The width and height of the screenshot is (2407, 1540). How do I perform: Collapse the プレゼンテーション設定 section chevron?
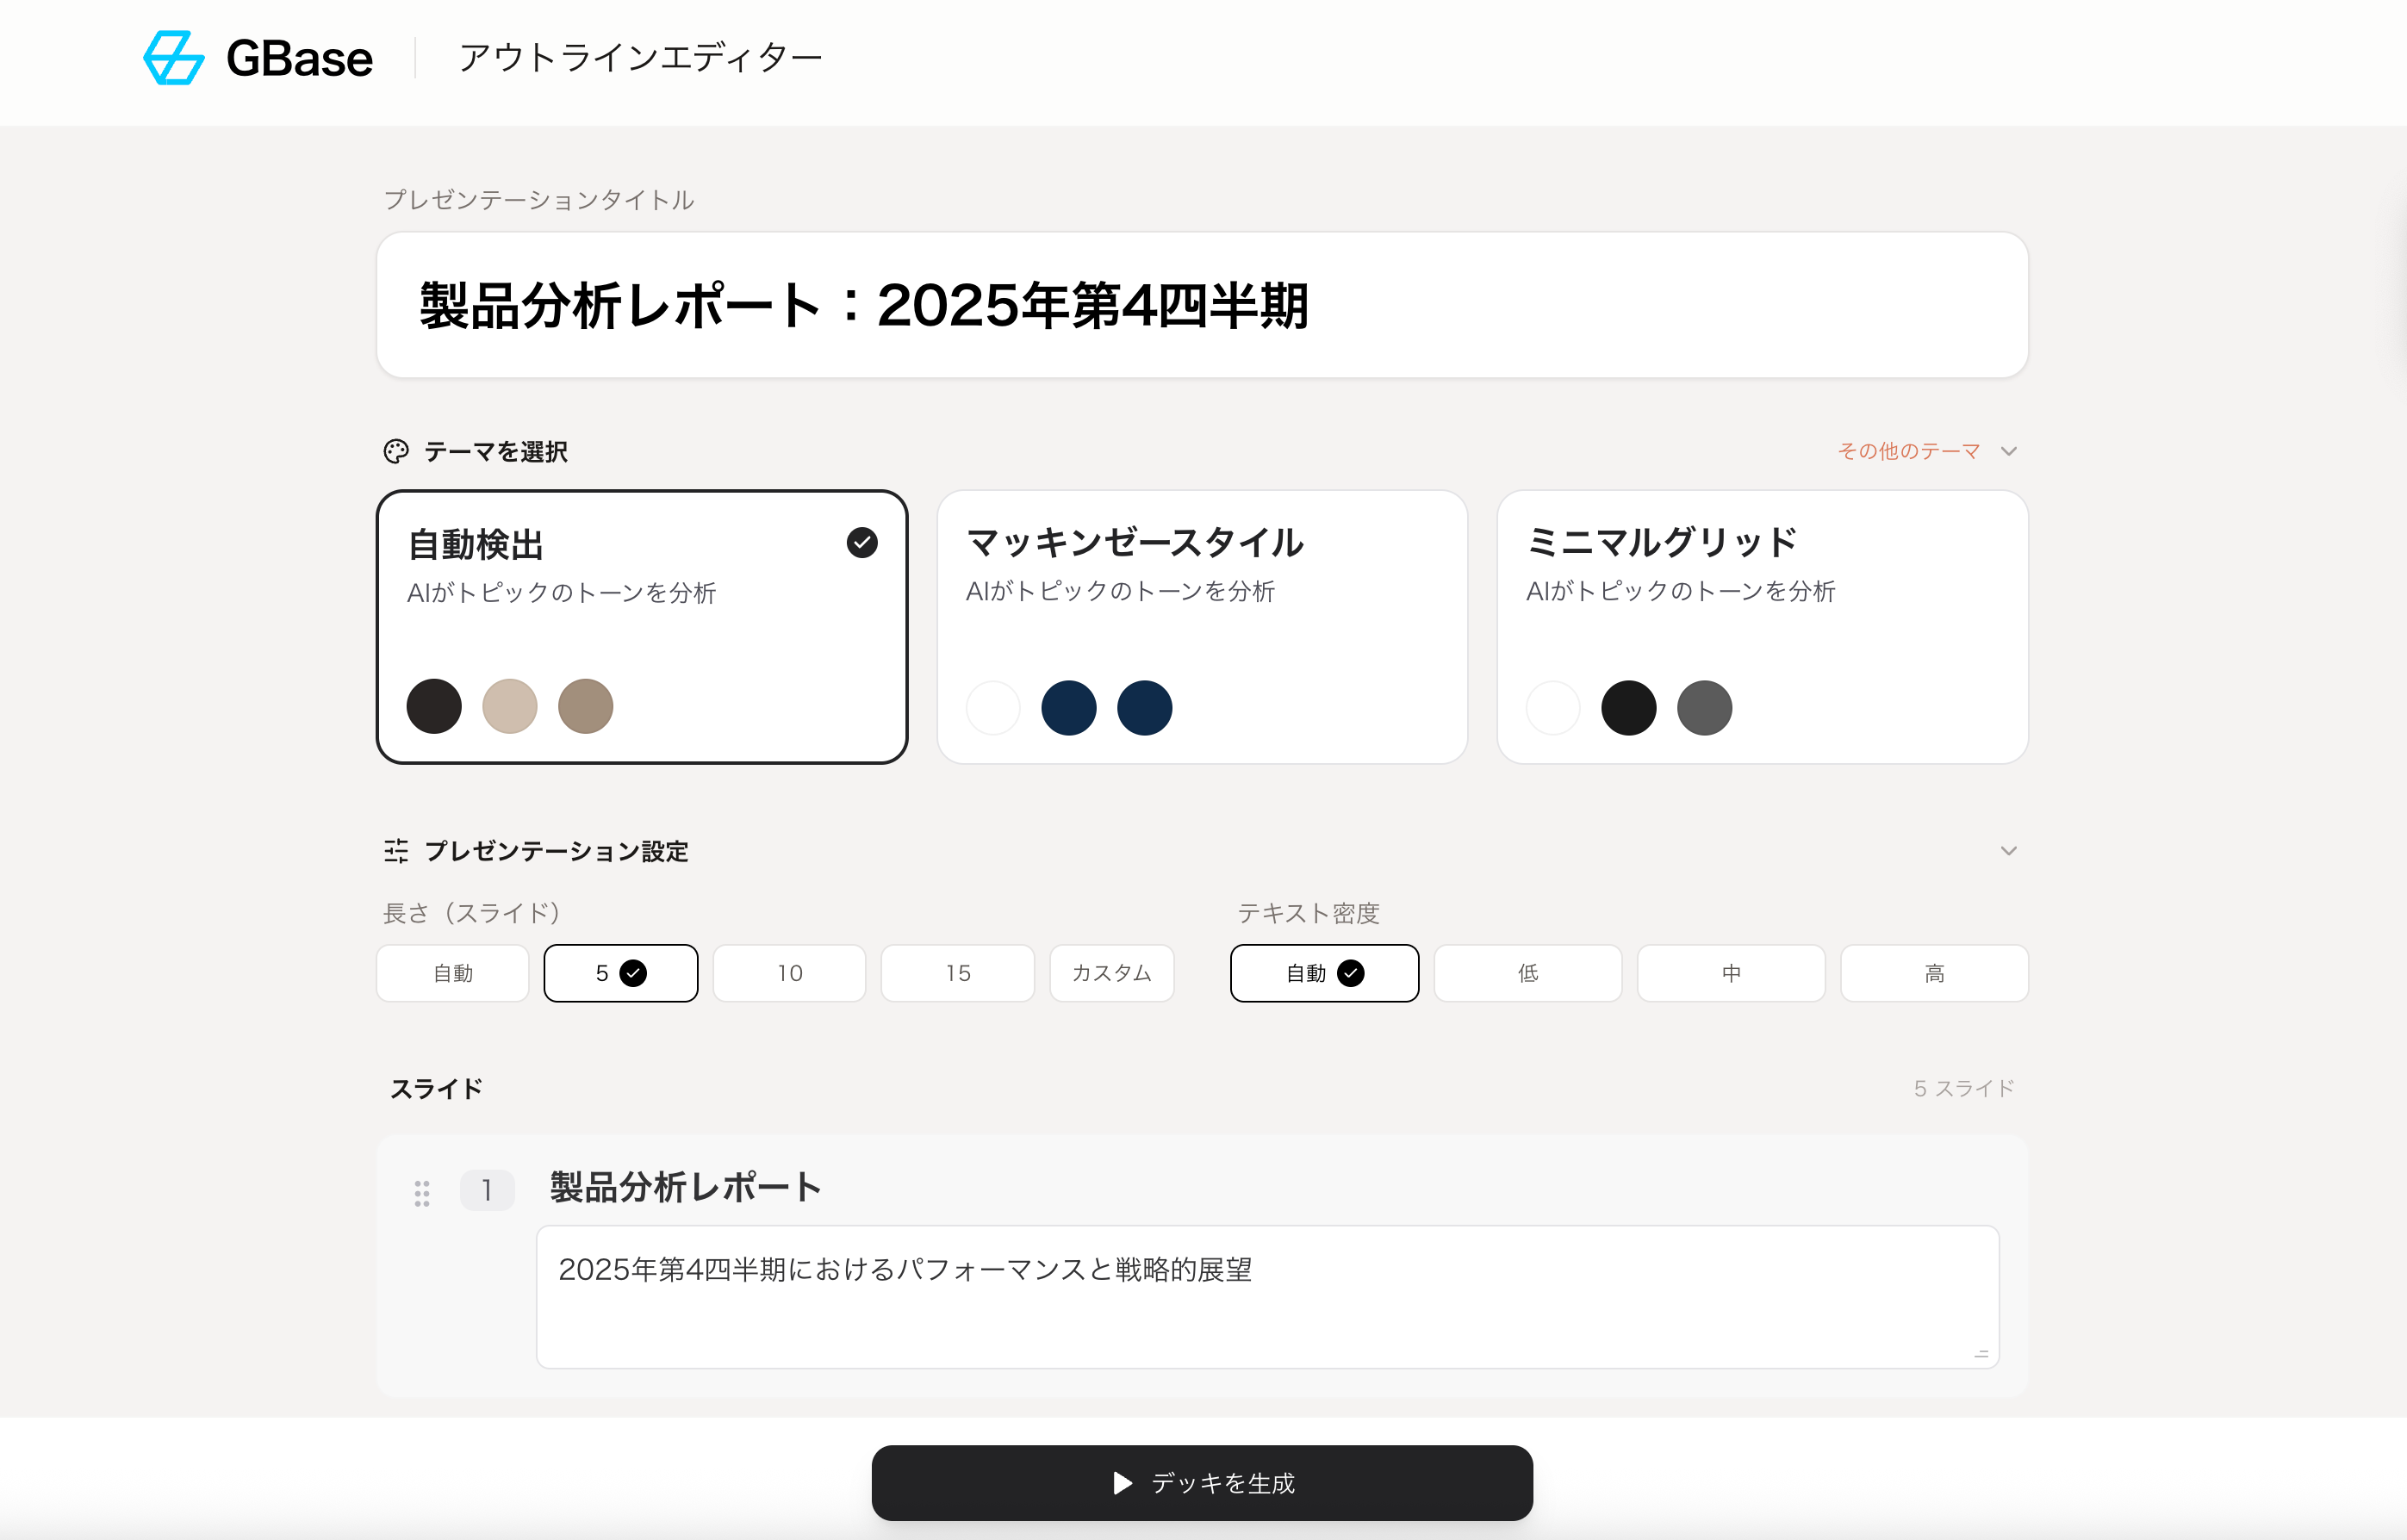[x=2008, y=851]
